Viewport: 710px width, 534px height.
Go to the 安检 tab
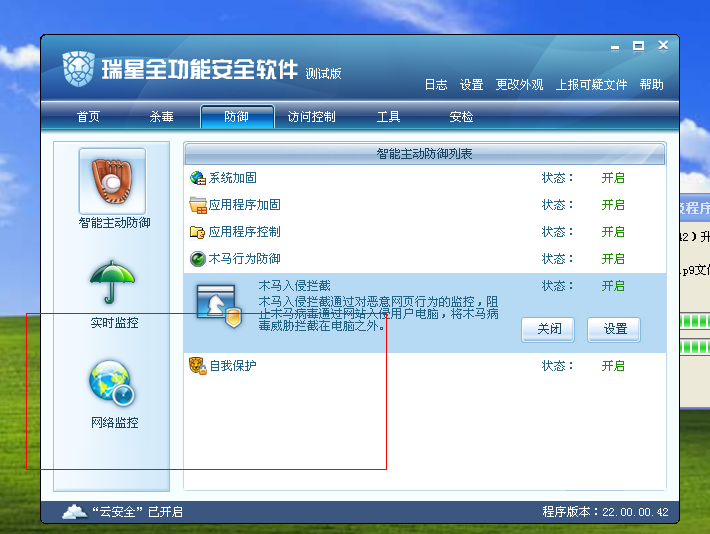461,117
